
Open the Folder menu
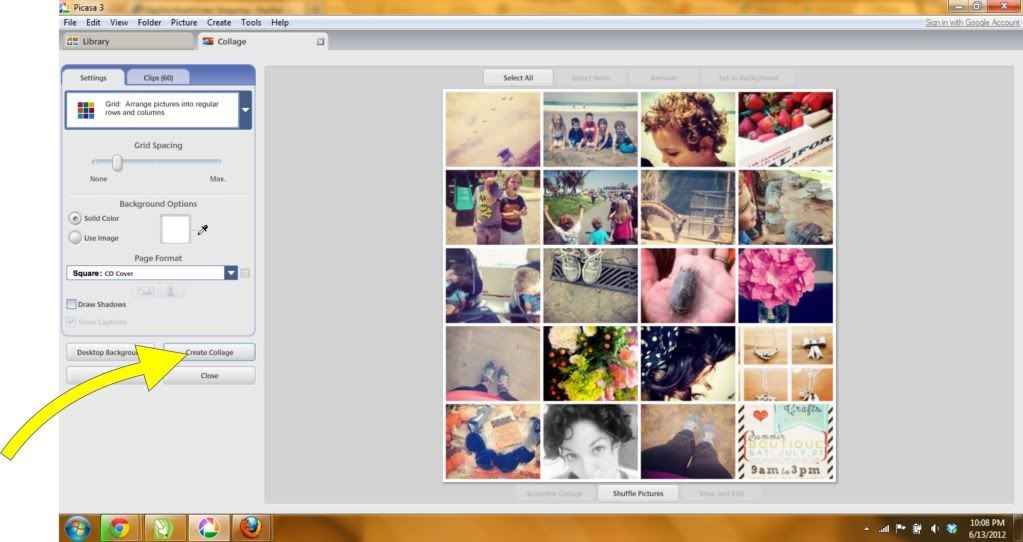(149, 22)
